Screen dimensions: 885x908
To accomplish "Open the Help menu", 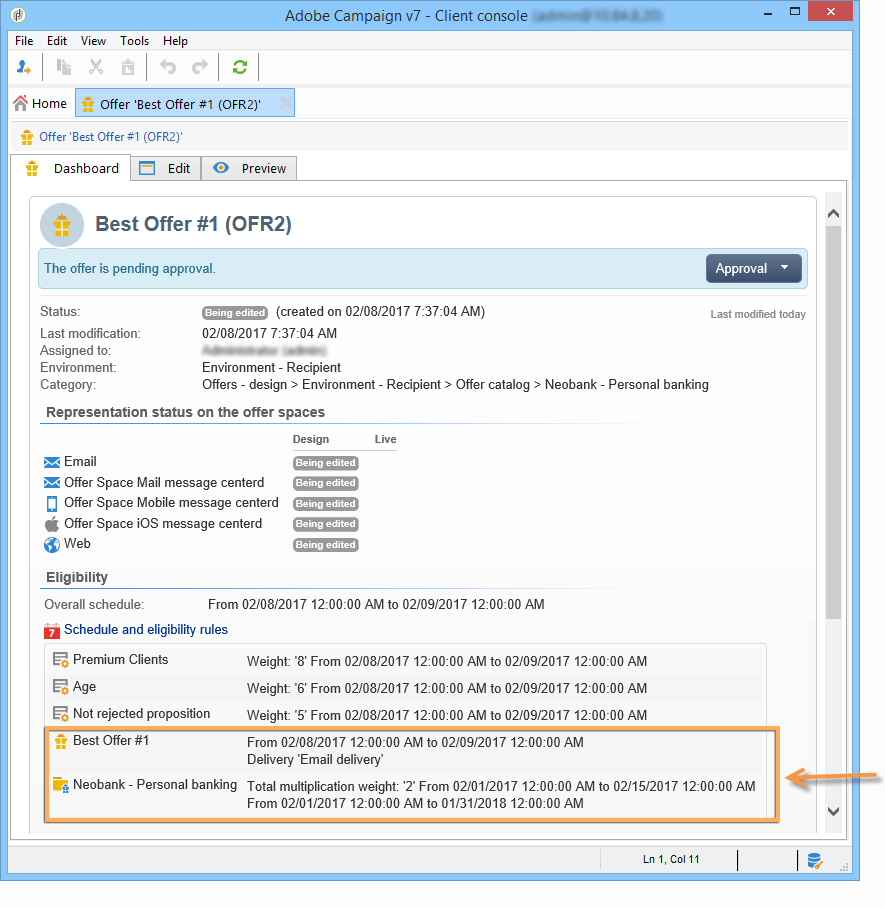I will pyautogui.click(x=175, y=41).
